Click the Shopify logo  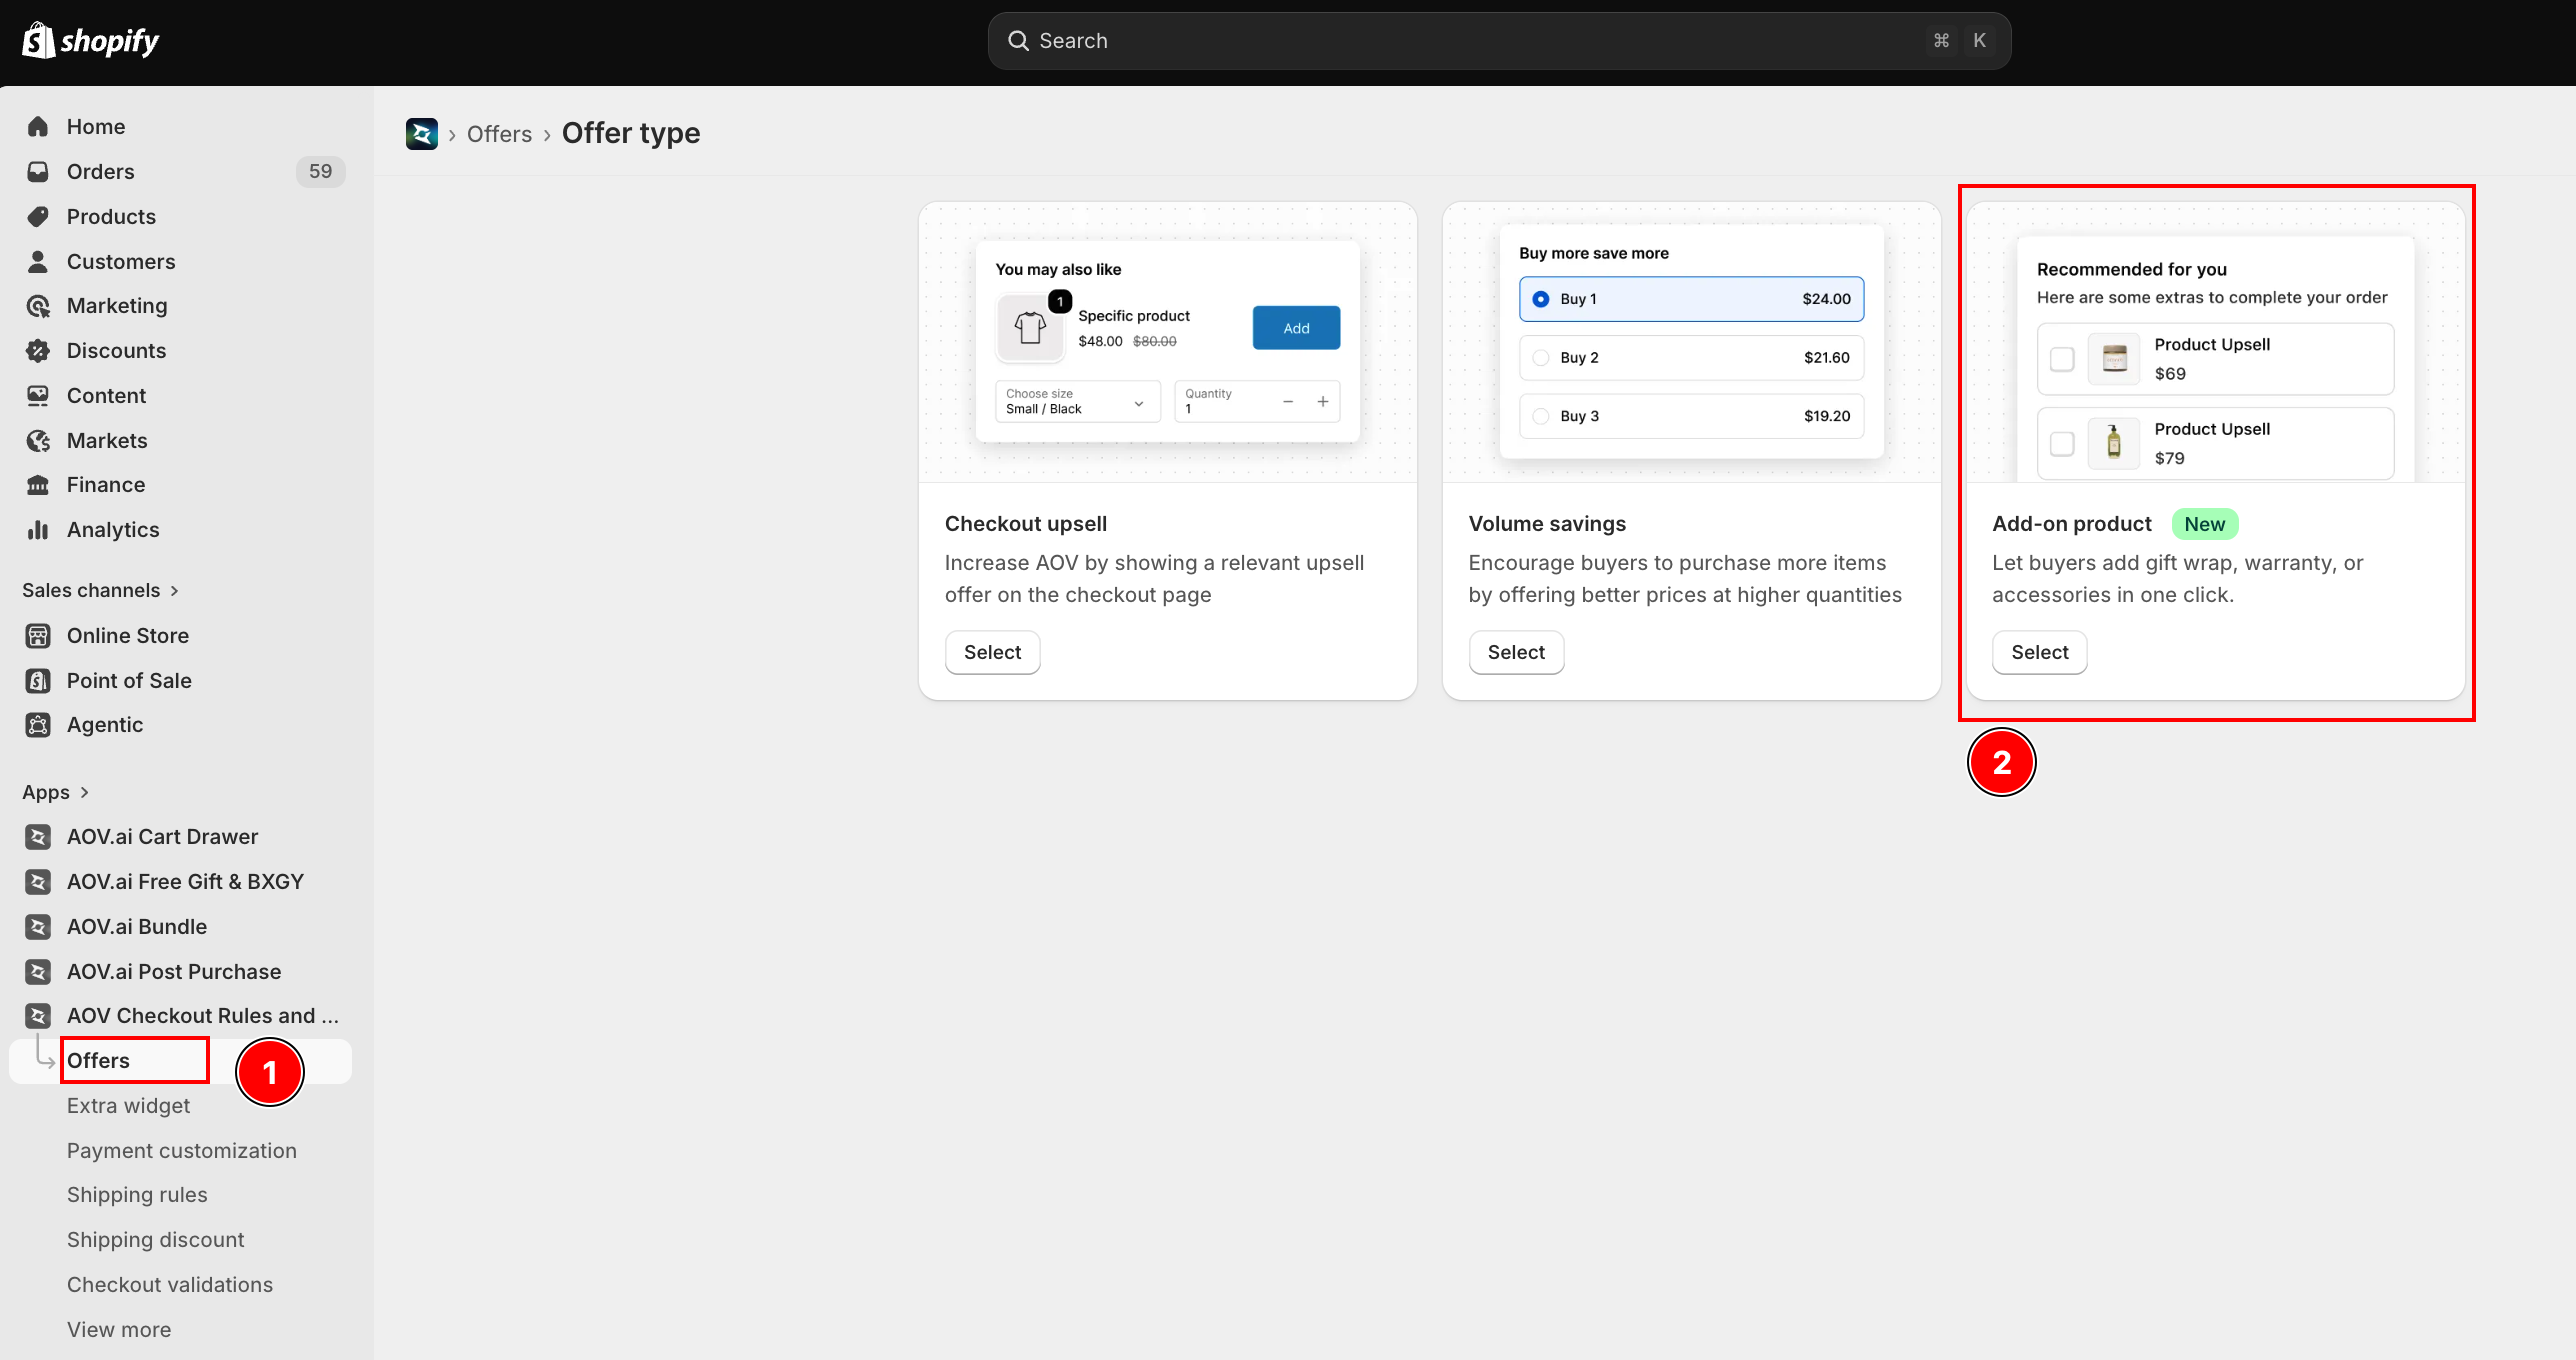pos(91,40)
